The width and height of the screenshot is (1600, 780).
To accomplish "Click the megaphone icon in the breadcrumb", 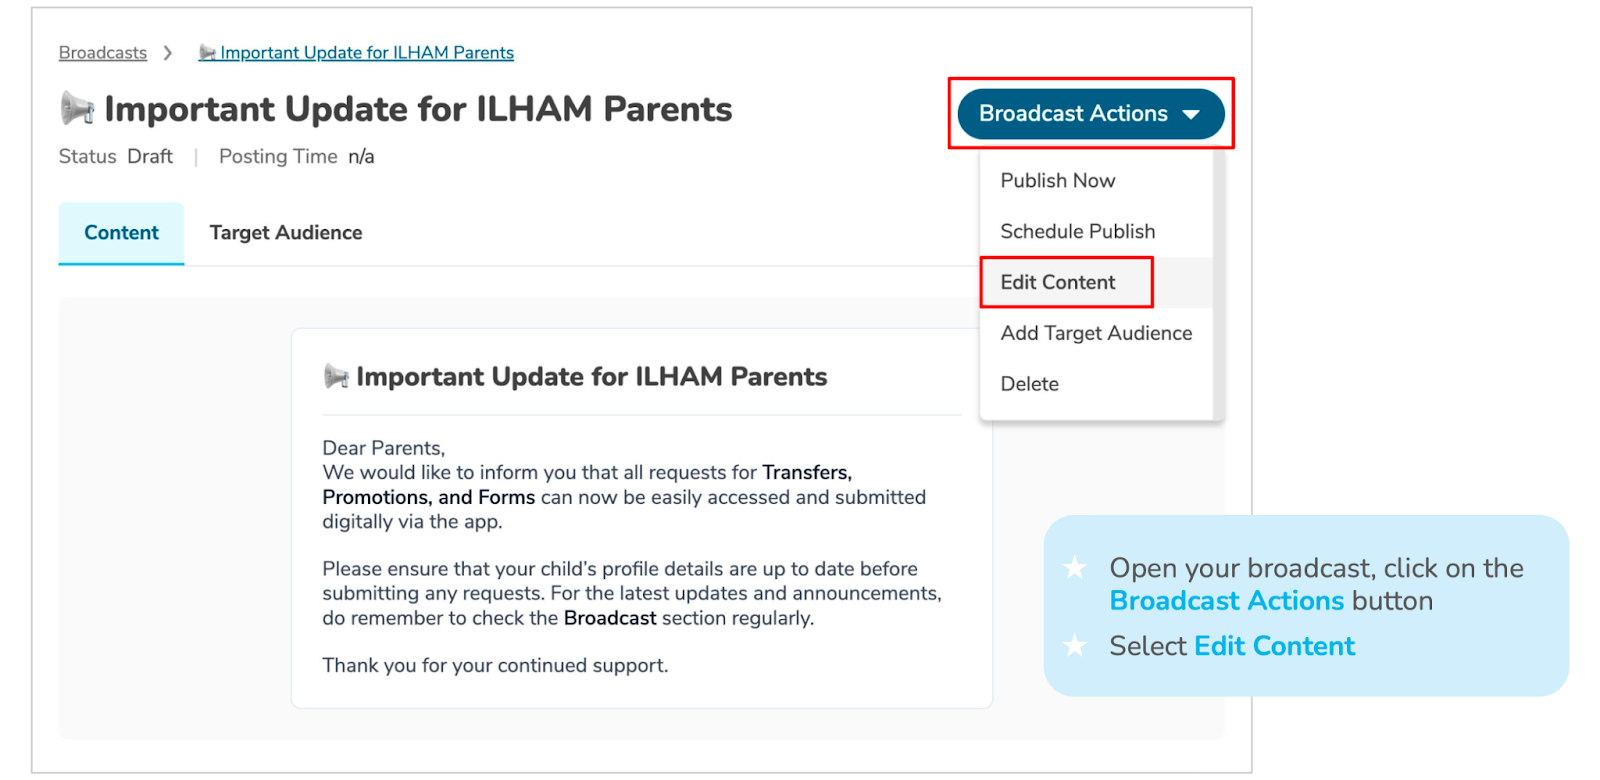I will (207, 53).
